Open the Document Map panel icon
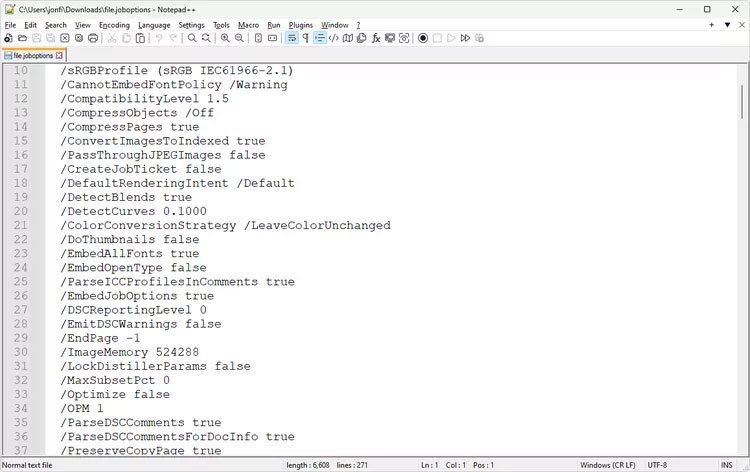Screen dimensions: 750x472 [x=348, y=38]
